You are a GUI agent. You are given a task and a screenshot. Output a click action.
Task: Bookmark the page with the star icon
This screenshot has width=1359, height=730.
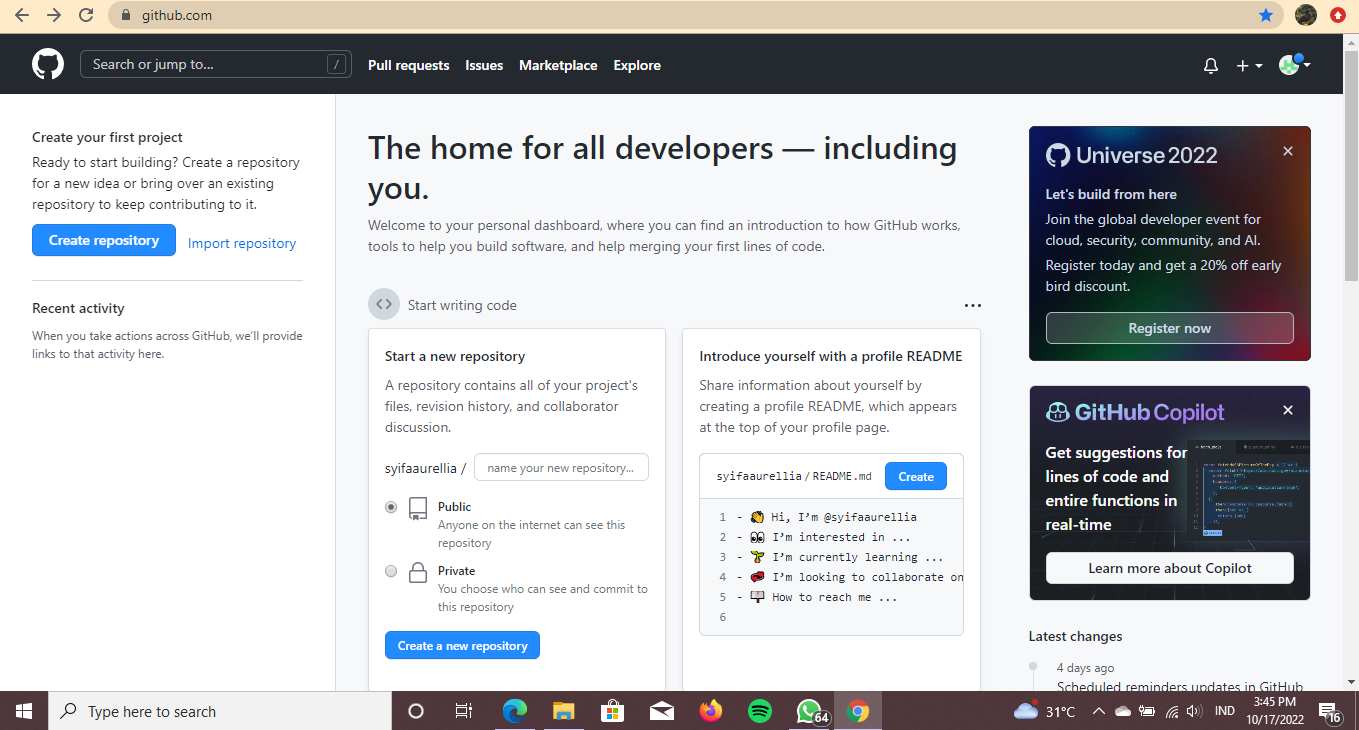1267,15
